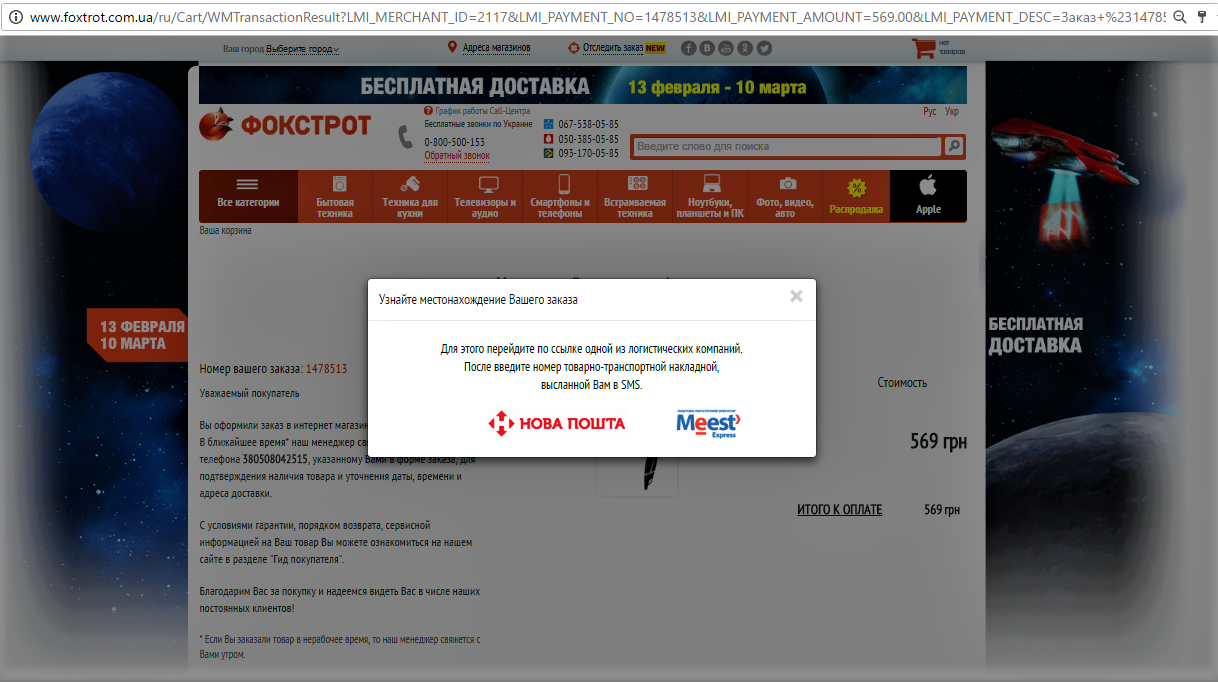This screenshot has width=1218, height=682.
Task: Click the Foxtrot logo
Action: pos(285,126)
